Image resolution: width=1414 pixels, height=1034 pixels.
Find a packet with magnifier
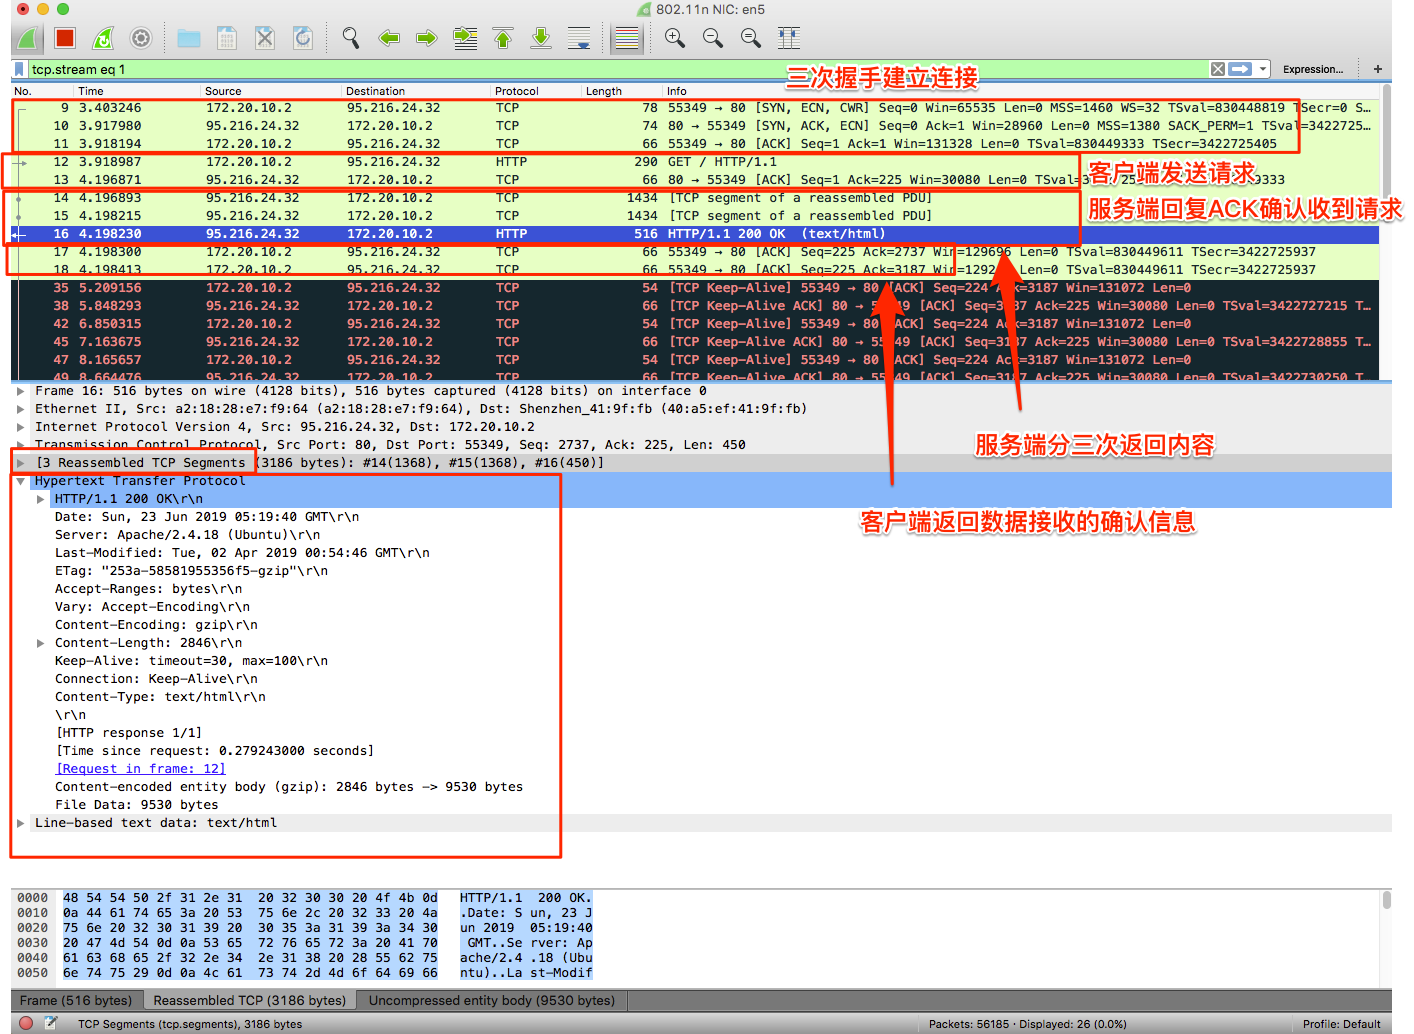[351, 39]
